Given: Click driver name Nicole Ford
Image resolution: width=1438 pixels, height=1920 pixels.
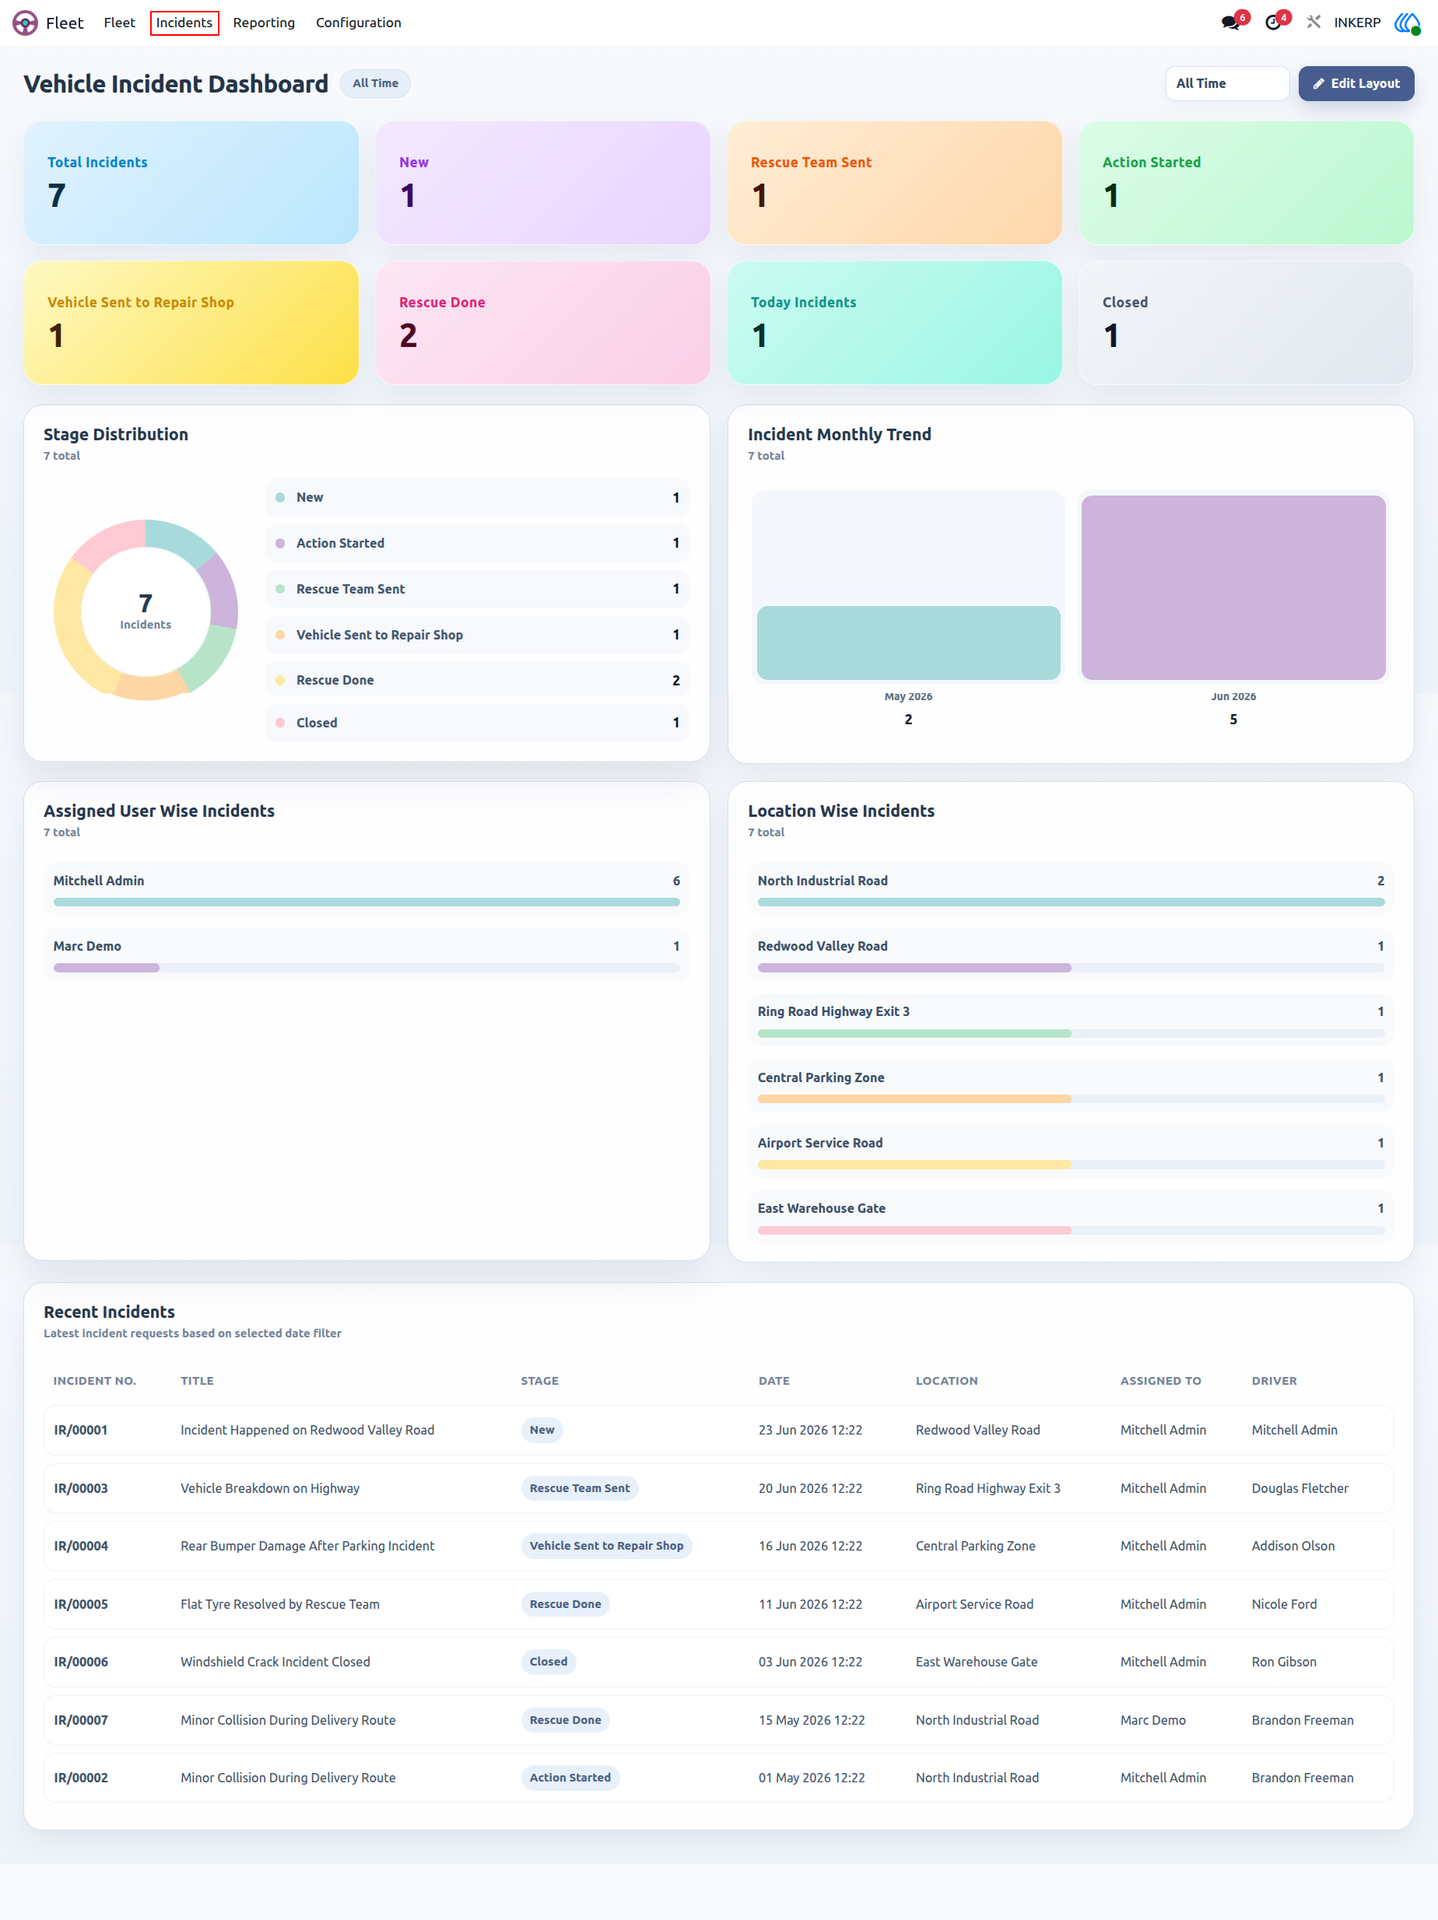Looking at the screenshot, I should (x=1284, y=1604).
